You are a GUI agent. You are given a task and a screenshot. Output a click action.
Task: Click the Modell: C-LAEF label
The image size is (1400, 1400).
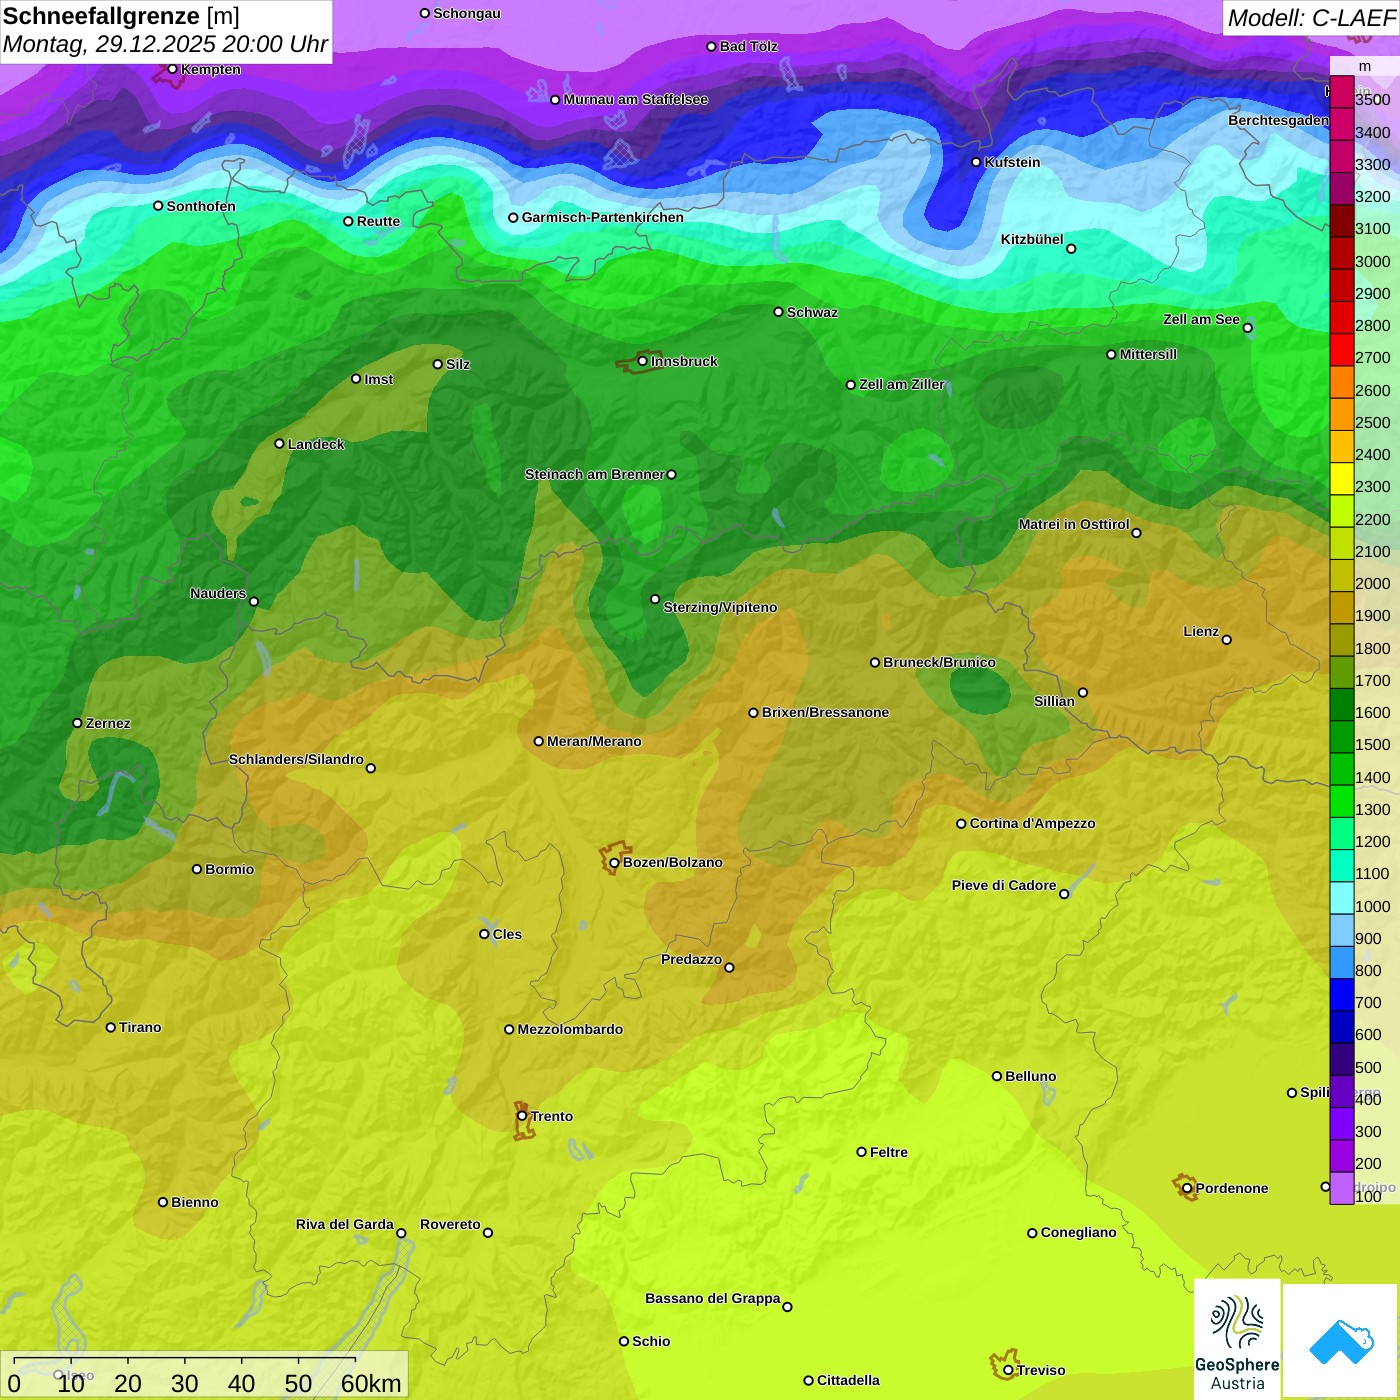point(1311,18)
